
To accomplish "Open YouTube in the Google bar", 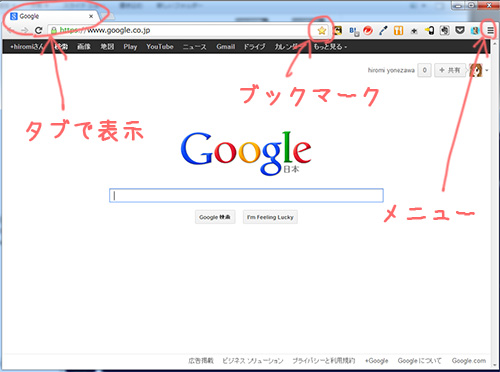I will tap(160, 47).
